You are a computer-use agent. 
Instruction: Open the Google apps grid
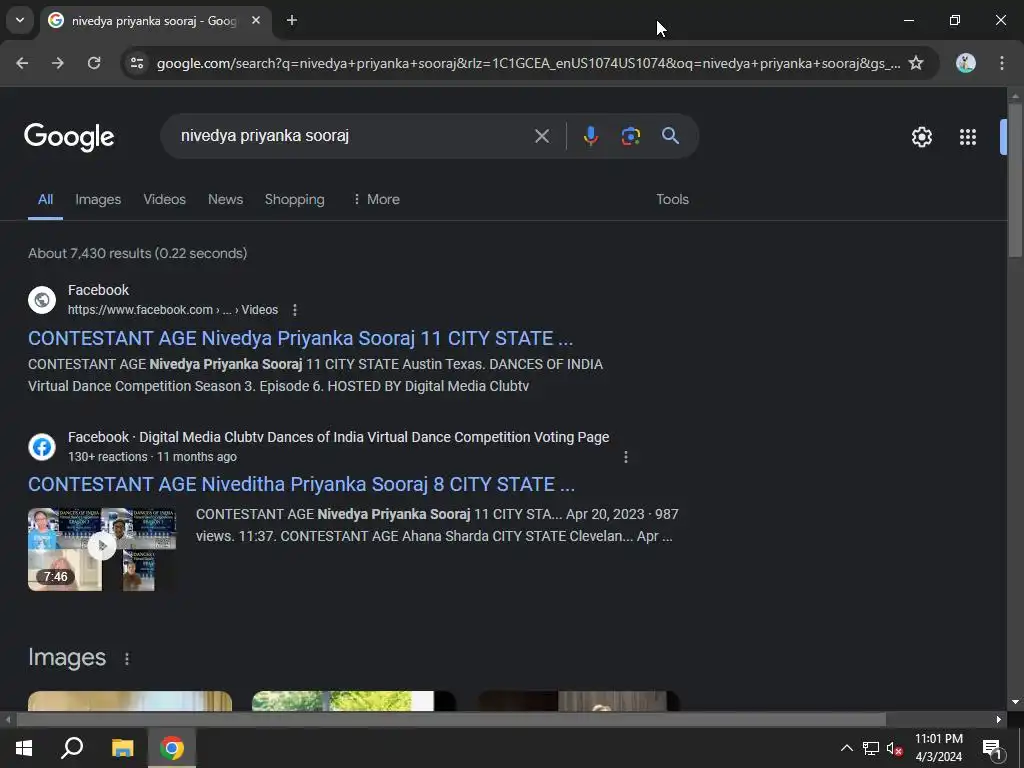(968, 136)
